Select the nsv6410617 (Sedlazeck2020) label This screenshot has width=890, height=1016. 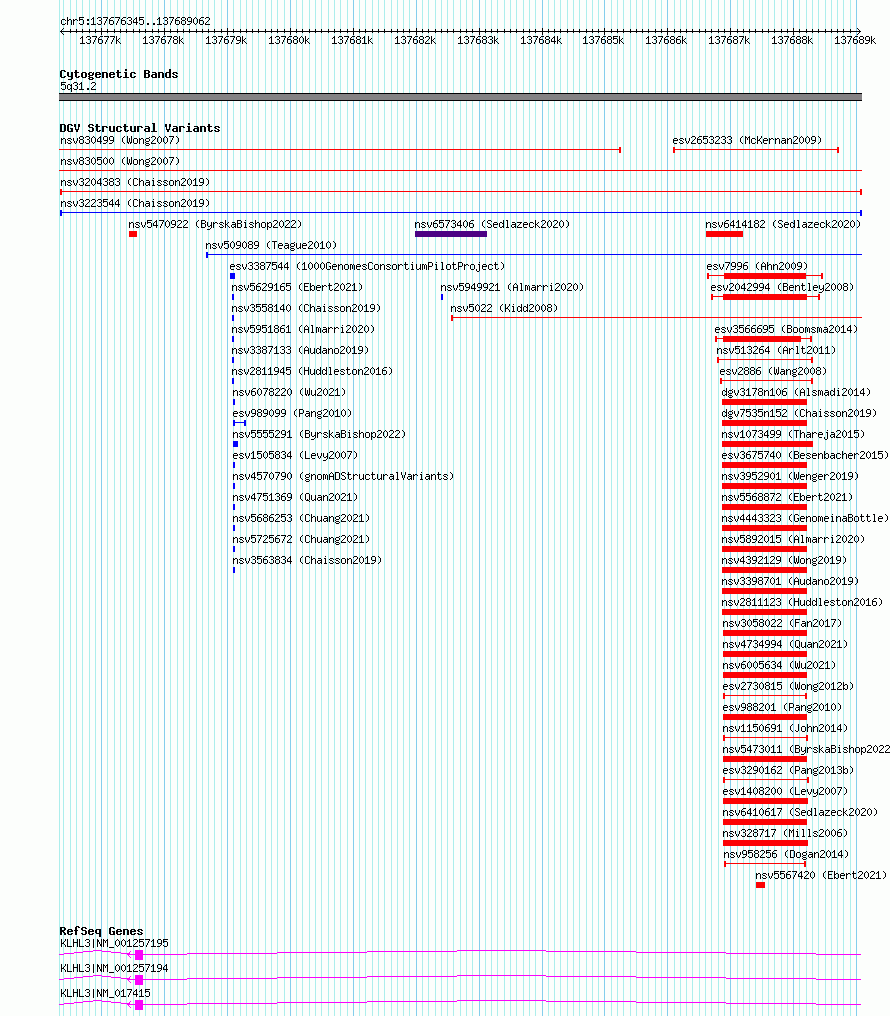click(800, 812)
